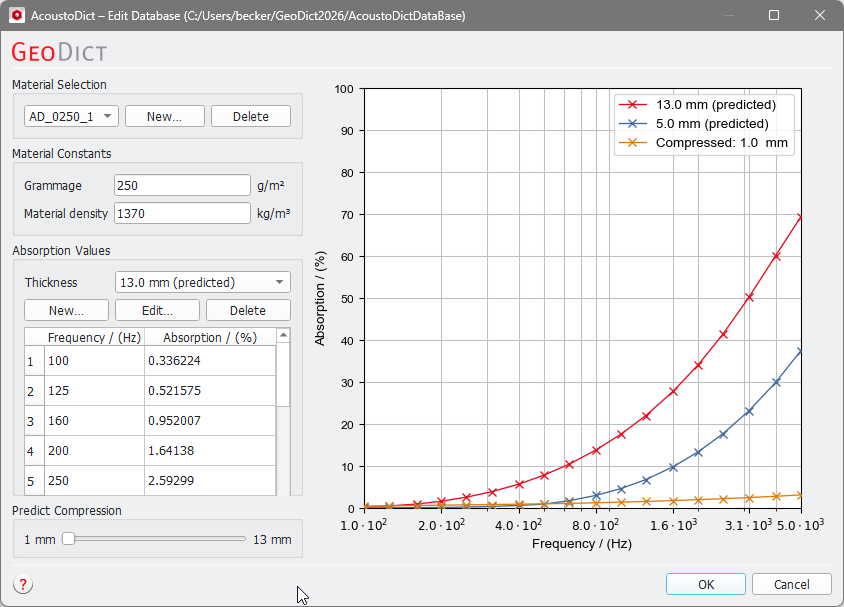Image resolution: width=844 pixels, height=607 pixels.
Task: Create new material with New... button
Action: [x=164, y=116]
